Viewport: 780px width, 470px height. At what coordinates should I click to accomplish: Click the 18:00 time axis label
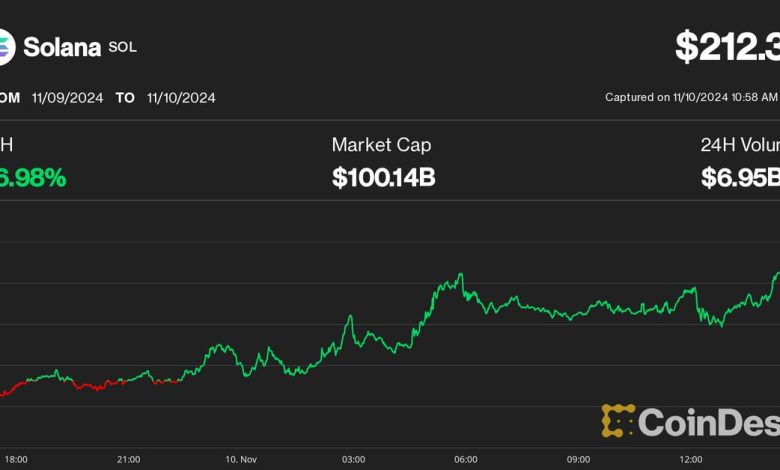coord(16,459)
